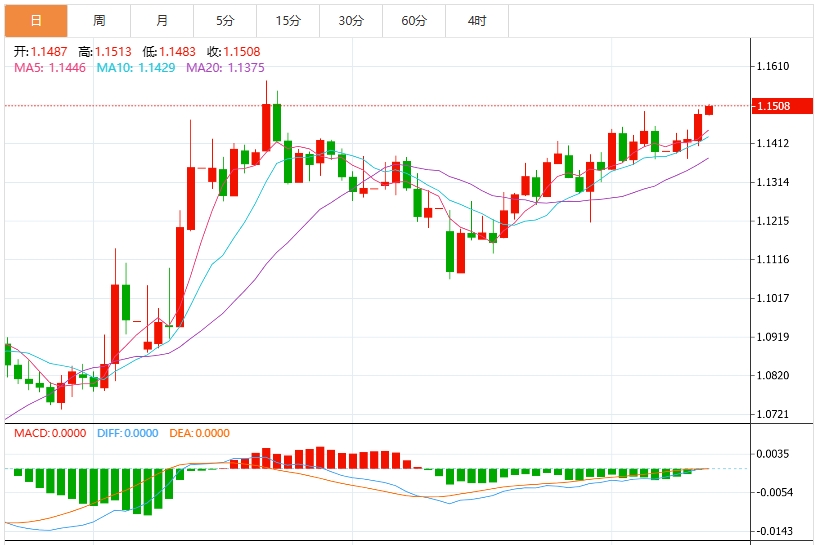Select the 4时 four-hour tab
The image size is (821, 545).
(x=477, y=20)
